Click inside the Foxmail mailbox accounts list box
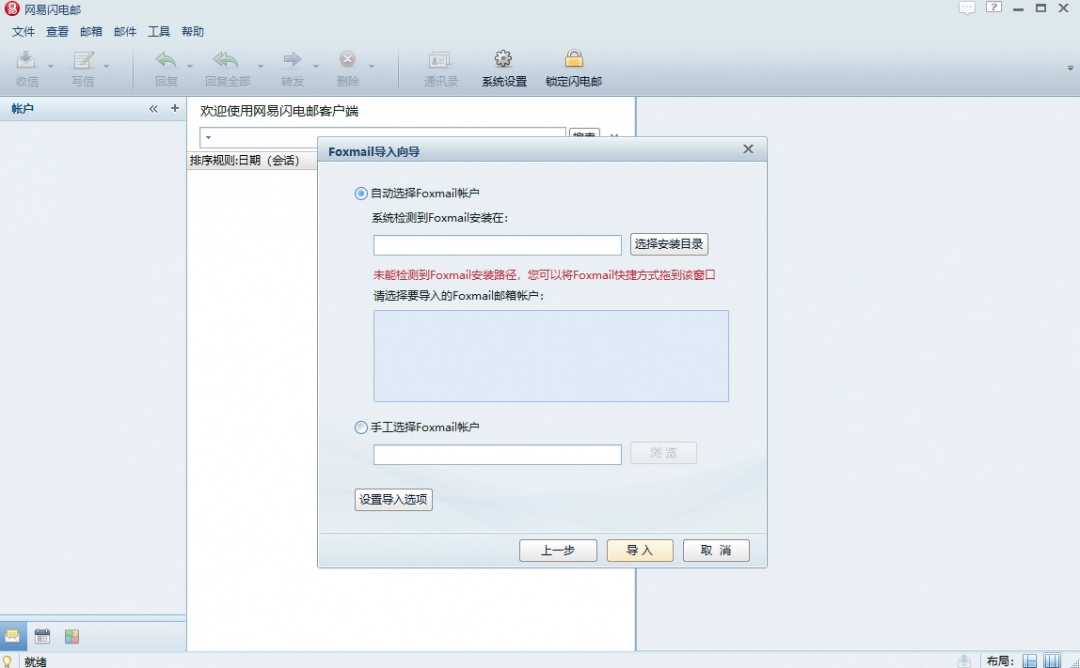 (551, 356)
